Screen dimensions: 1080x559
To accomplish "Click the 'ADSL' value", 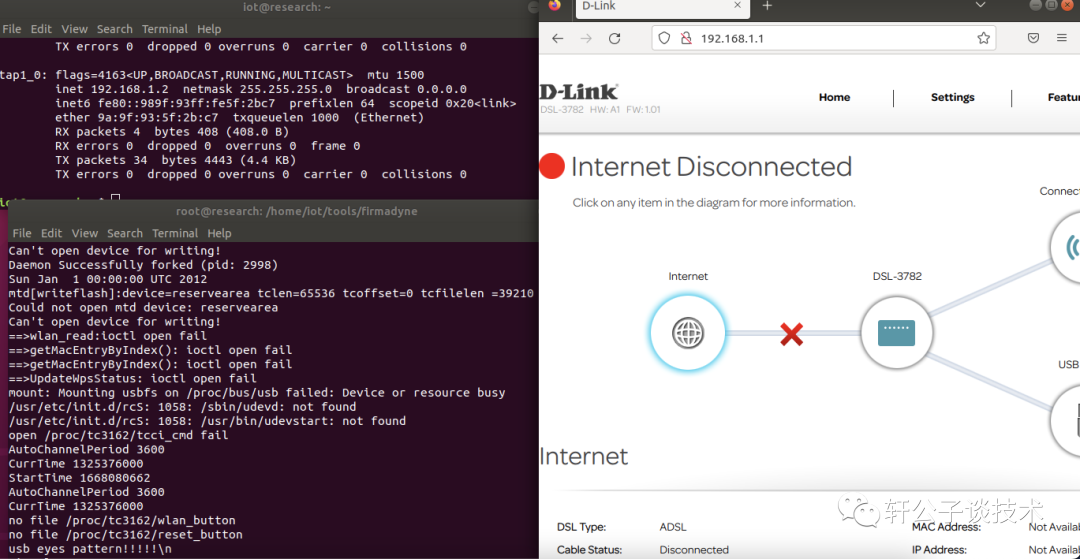I will pos(673,527).
